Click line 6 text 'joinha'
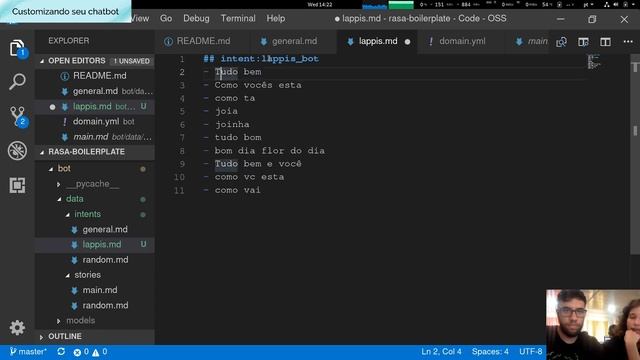Viewport: 640px width, 360px height. [x=232, y=124]
